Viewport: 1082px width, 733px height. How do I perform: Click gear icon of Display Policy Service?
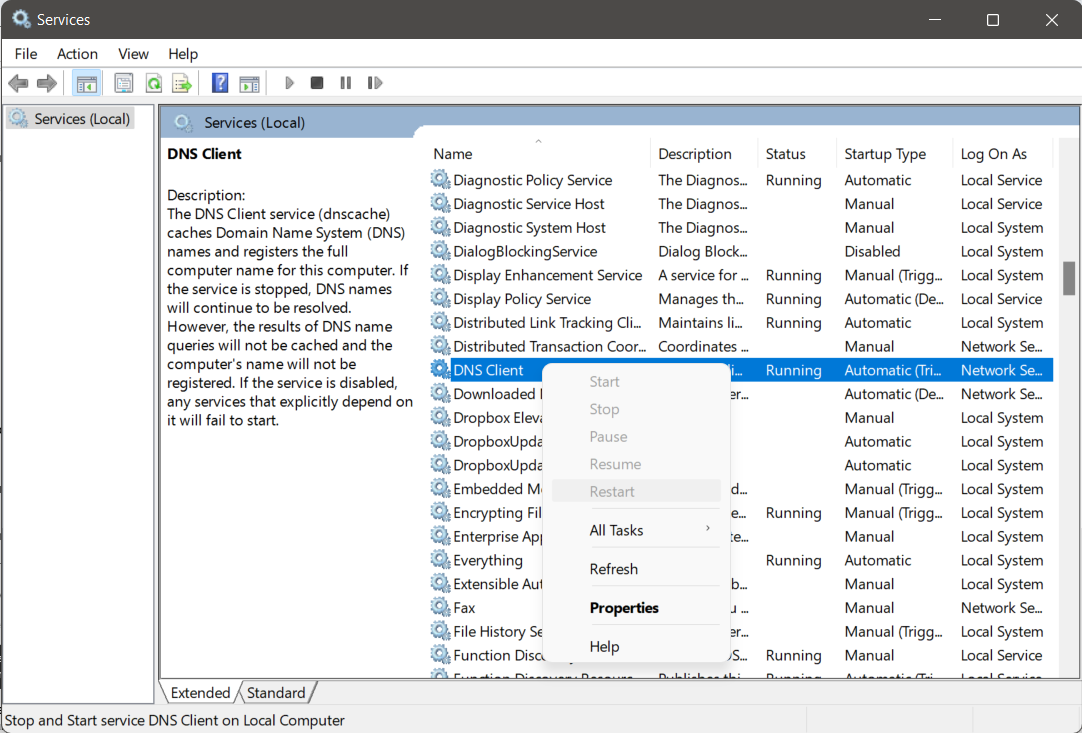point(440,298)
